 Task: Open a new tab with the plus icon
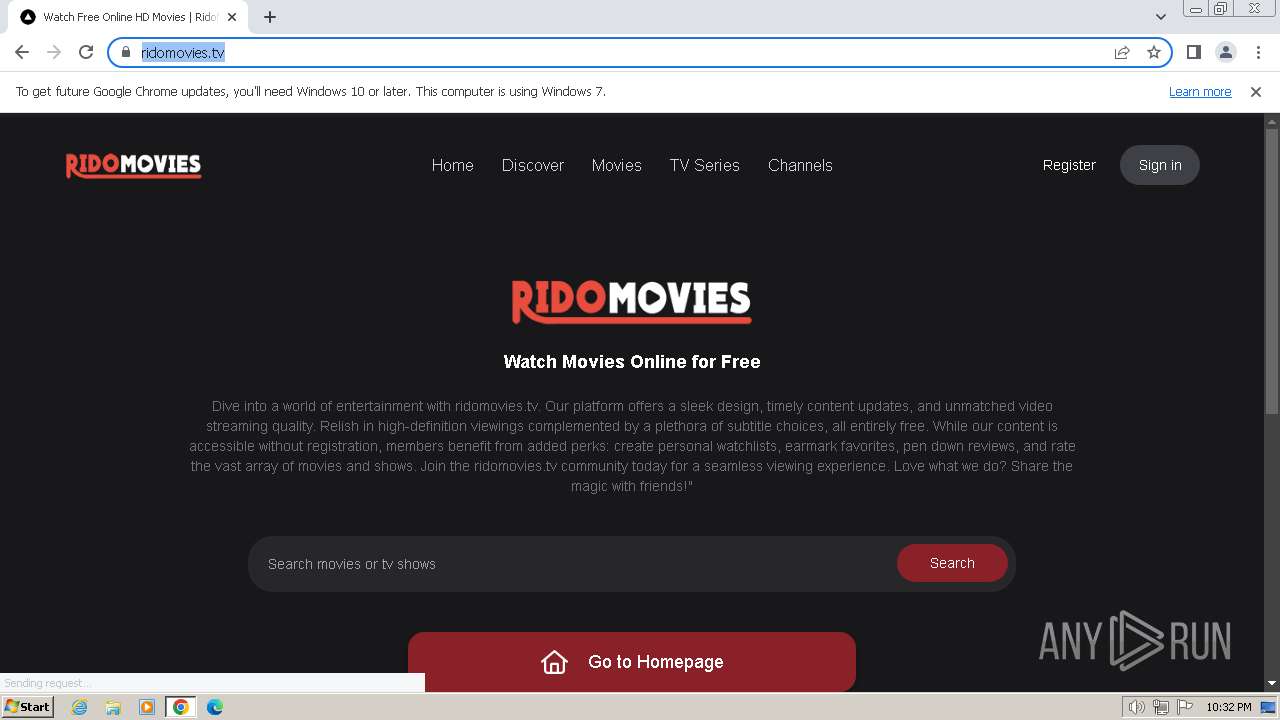pyautogui.click(x=270, y=17)
